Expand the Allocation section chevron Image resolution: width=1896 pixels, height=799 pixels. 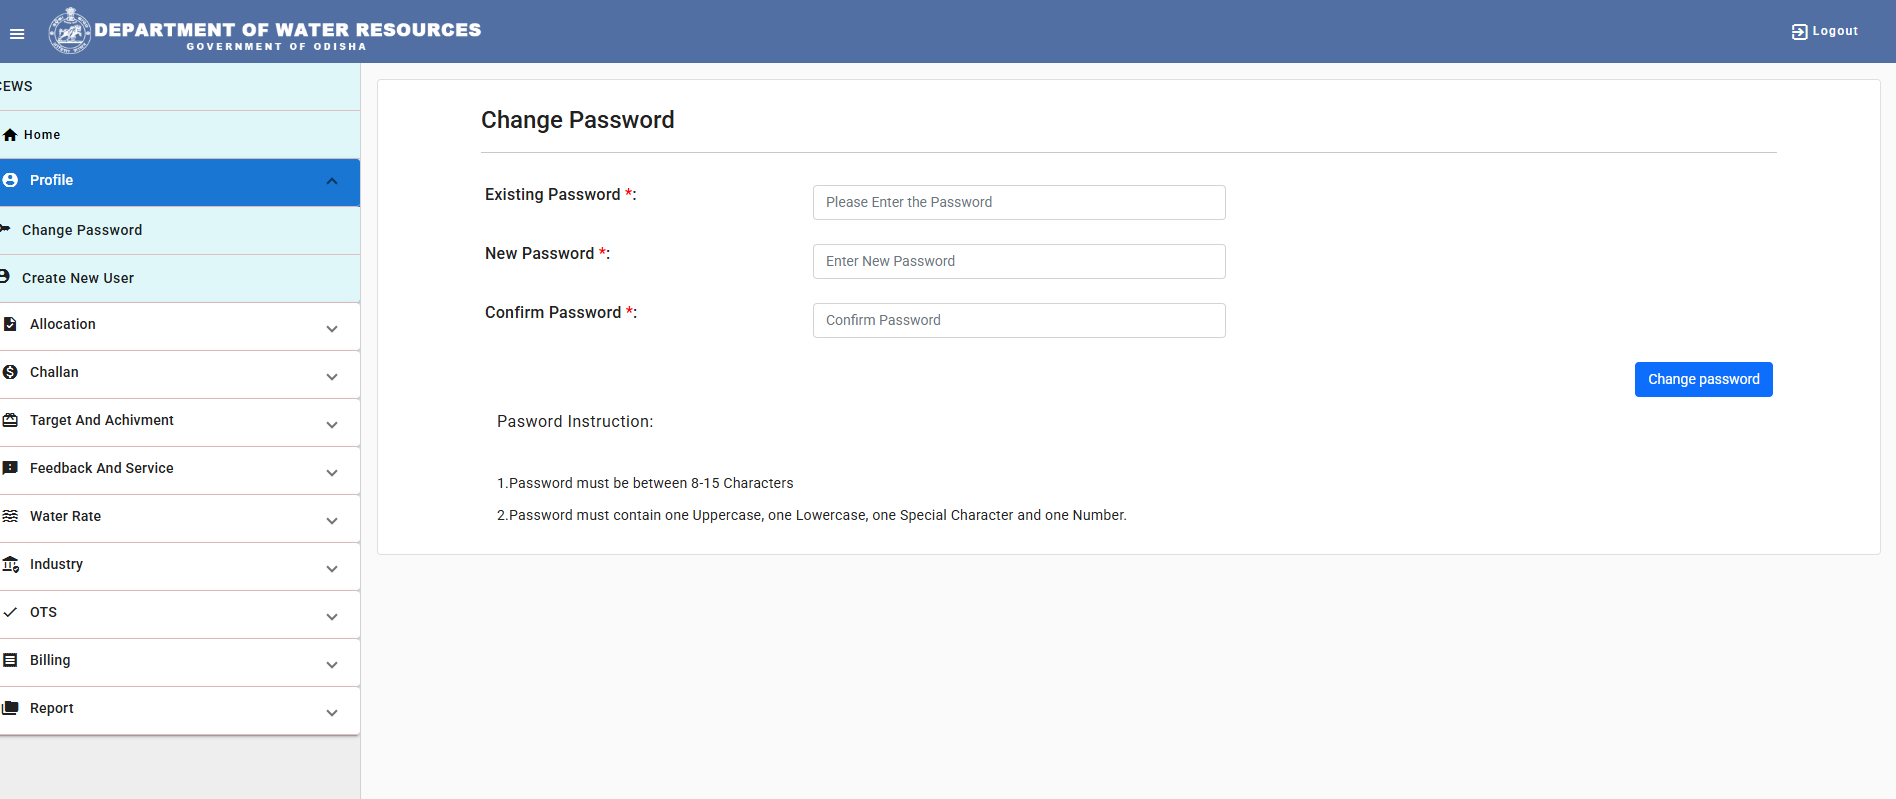332,329
